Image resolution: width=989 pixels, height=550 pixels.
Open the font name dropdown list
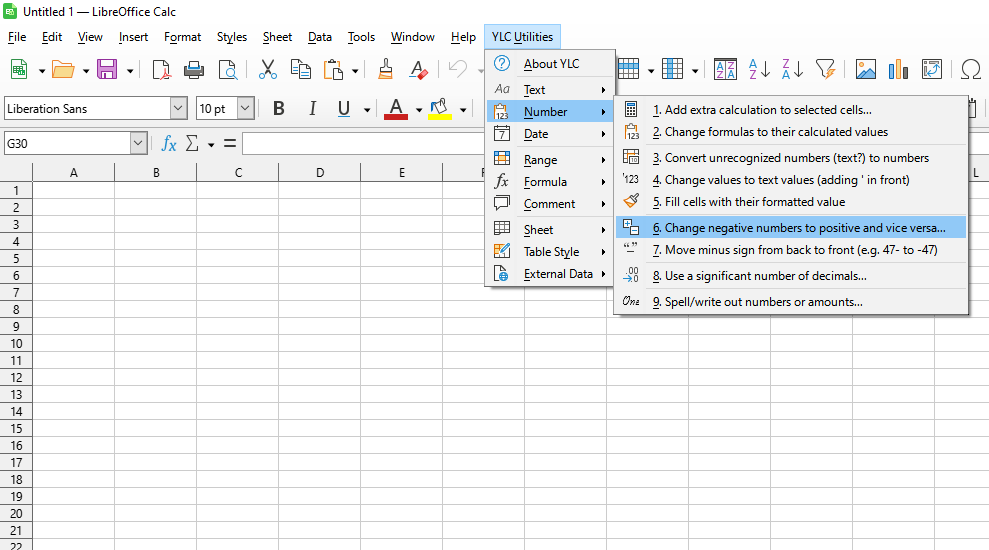coord(178,109)
